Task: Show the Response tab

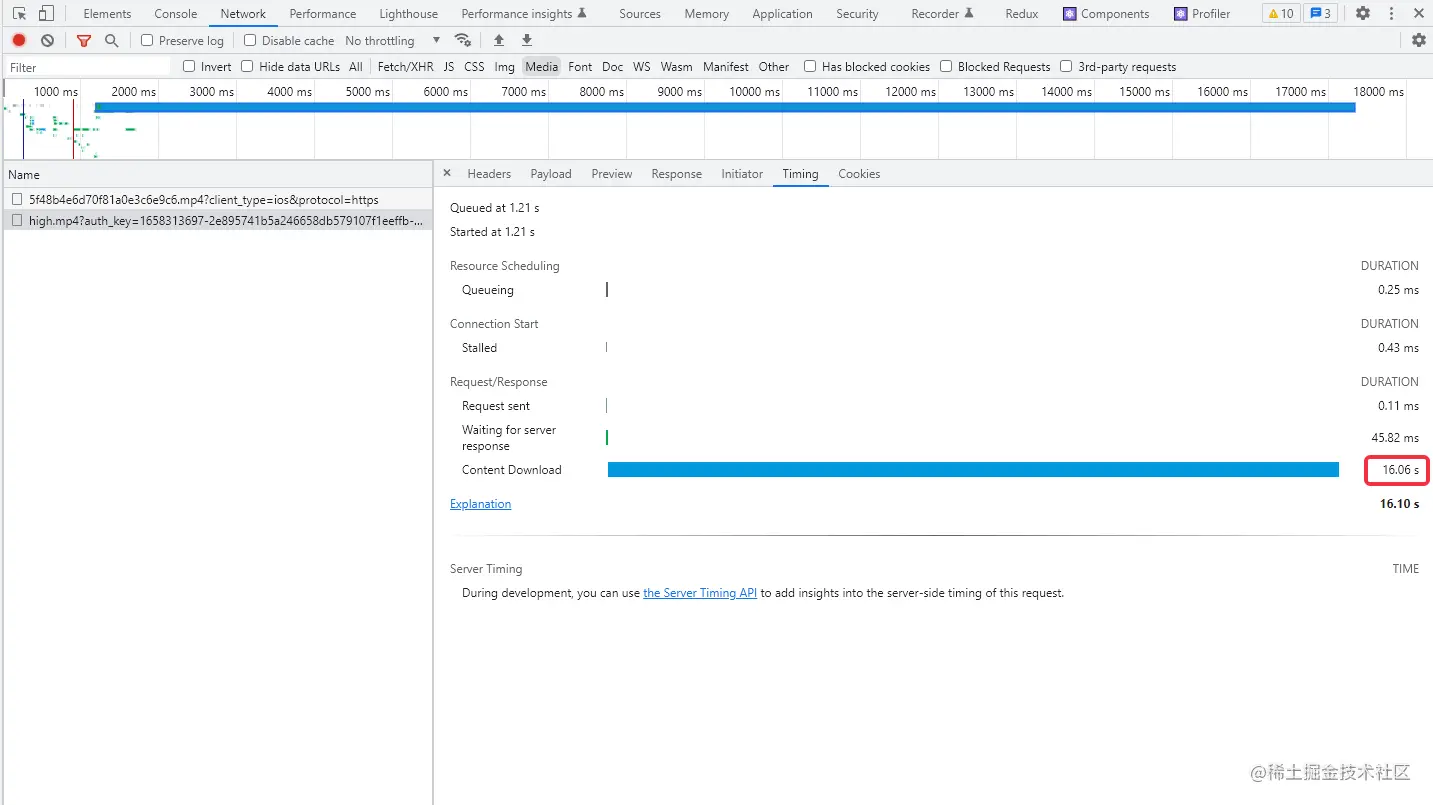Action: pyautogui.click(x=677, y=173)
